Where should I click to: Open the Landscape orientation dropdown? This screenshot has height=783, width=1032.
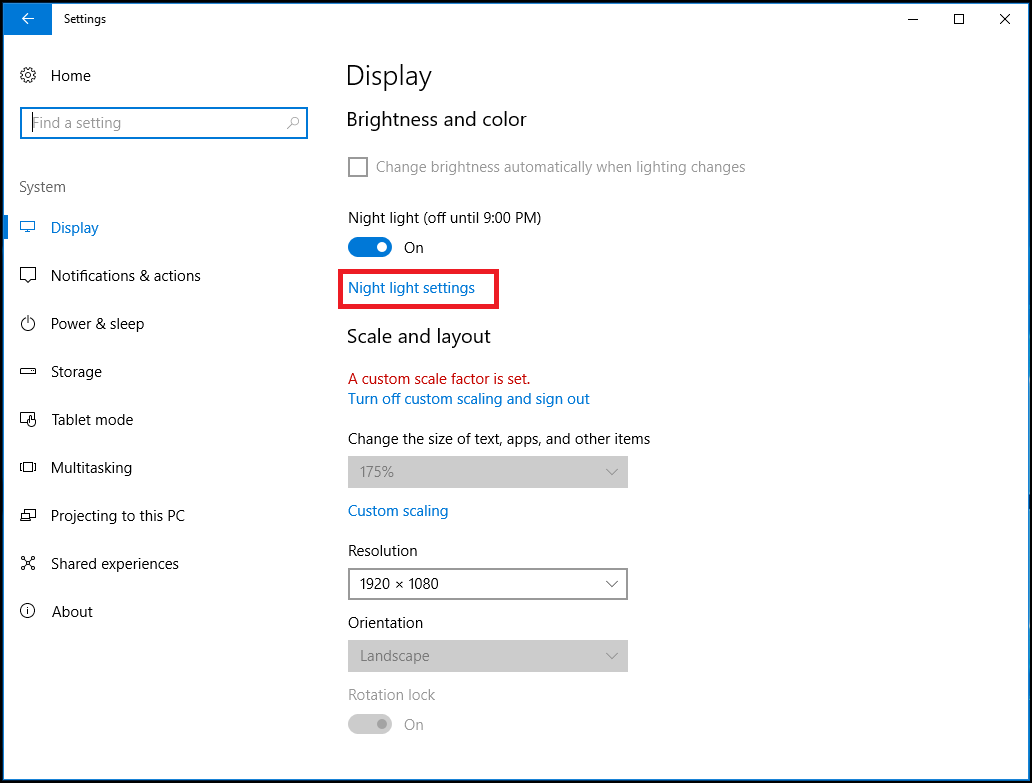tap(488, 656)
